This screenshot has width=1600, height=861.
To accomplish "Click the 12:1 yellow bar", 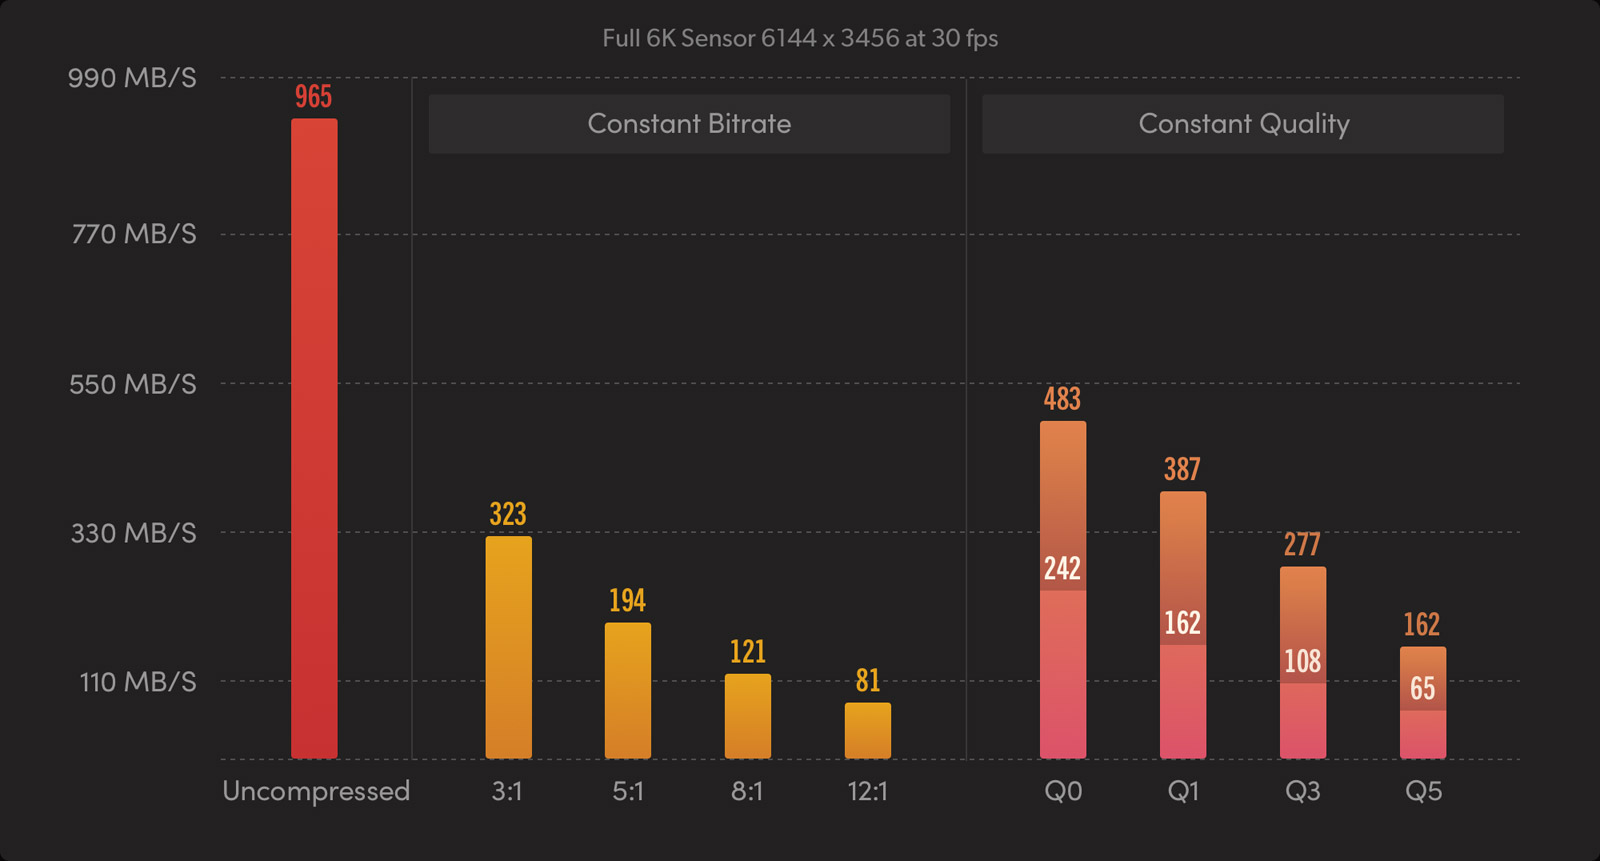I will [x=868, y=730].
